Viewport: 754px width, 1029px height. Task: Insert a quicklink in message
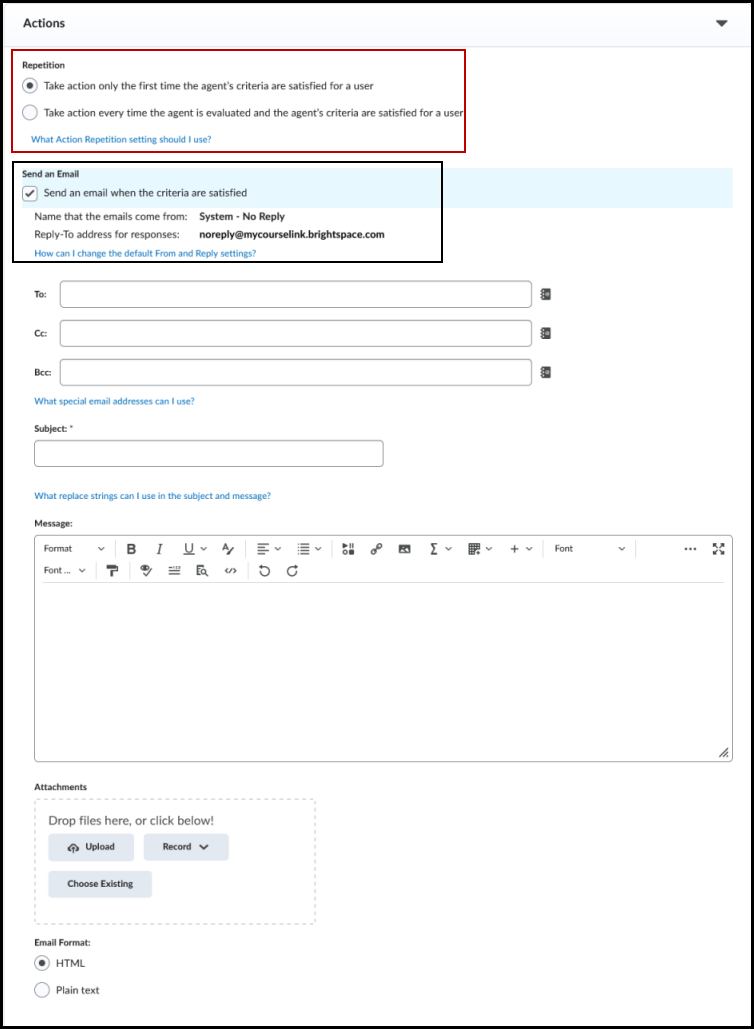376,549
